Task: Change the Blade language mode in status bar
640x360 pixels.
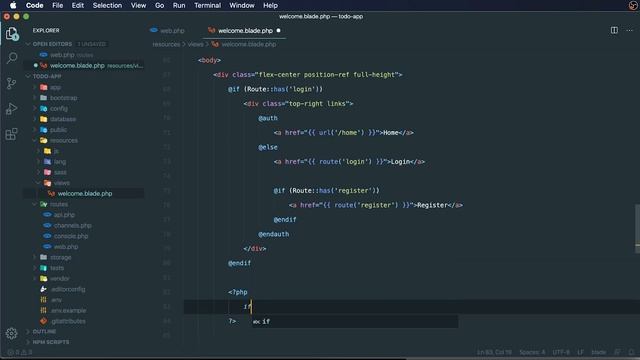Action: (x=599, y=352)
